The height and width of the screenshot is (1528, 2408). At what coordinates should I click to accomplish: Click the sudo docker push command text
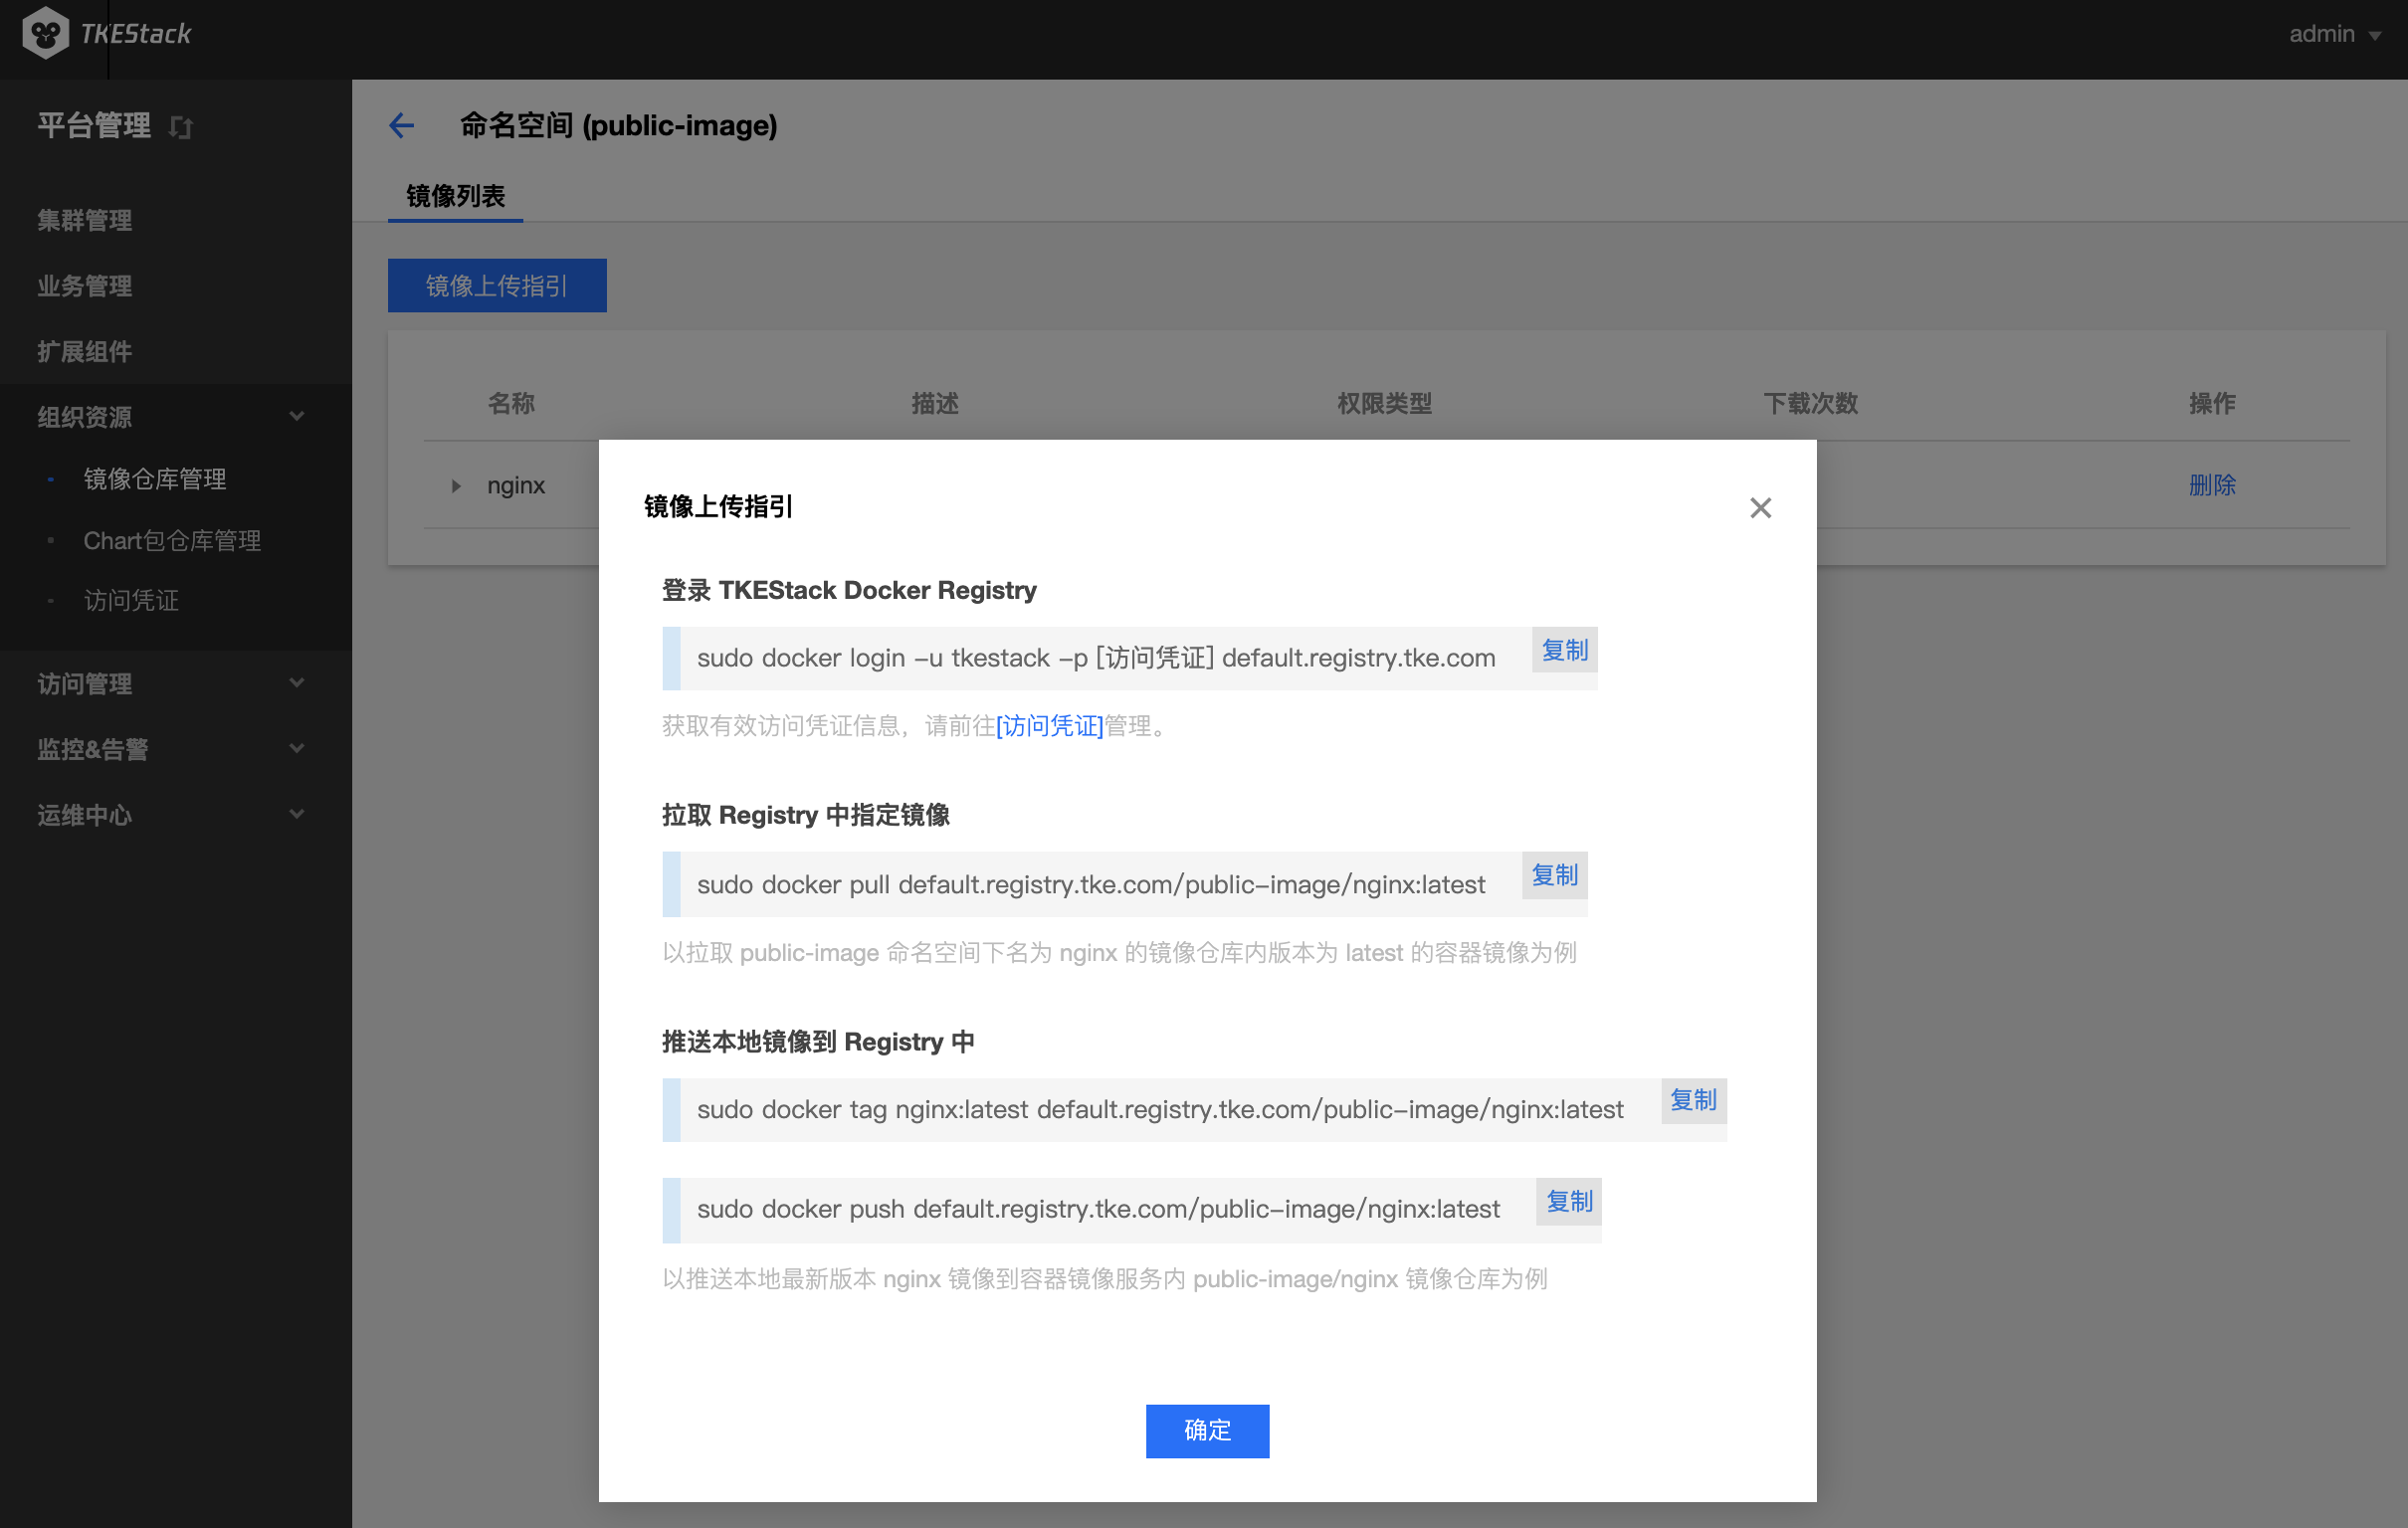(1098, 1210)
